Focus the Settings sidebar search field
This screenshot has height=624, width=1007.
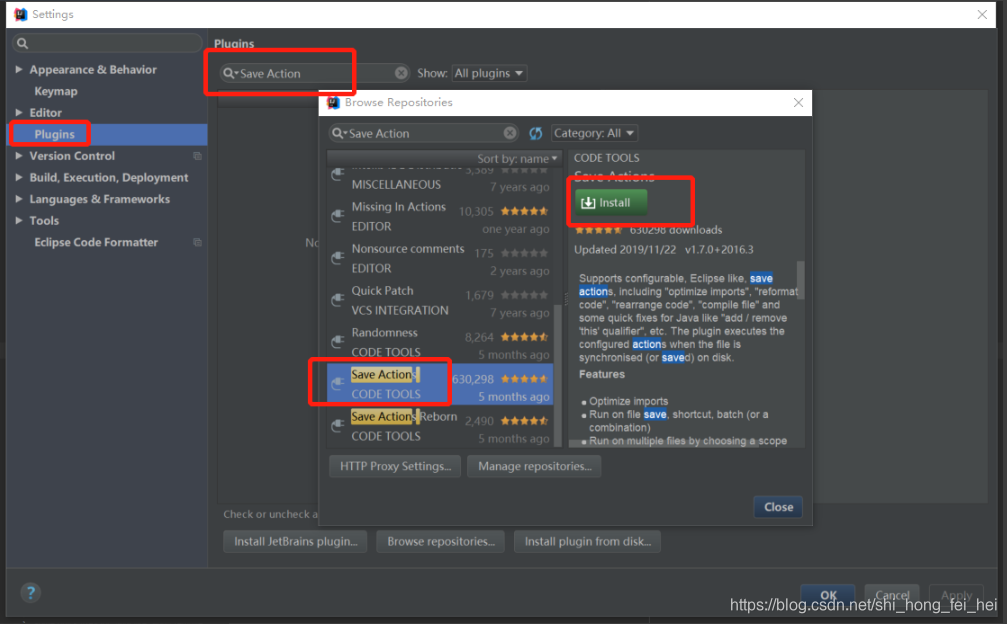[x=107, y=43]
